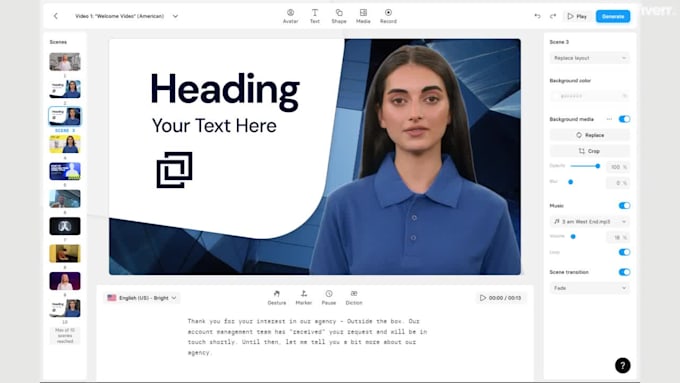Select scene 10 thumbnail

pyautogui.click(x=65, y=308)
